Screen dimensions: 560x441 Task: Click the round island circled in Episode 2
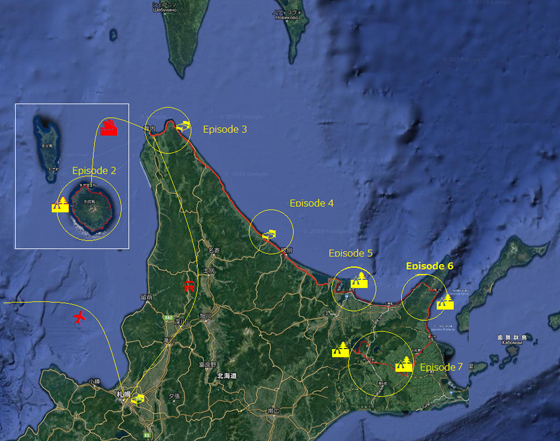pyautogui.click(x=91, y=209)
